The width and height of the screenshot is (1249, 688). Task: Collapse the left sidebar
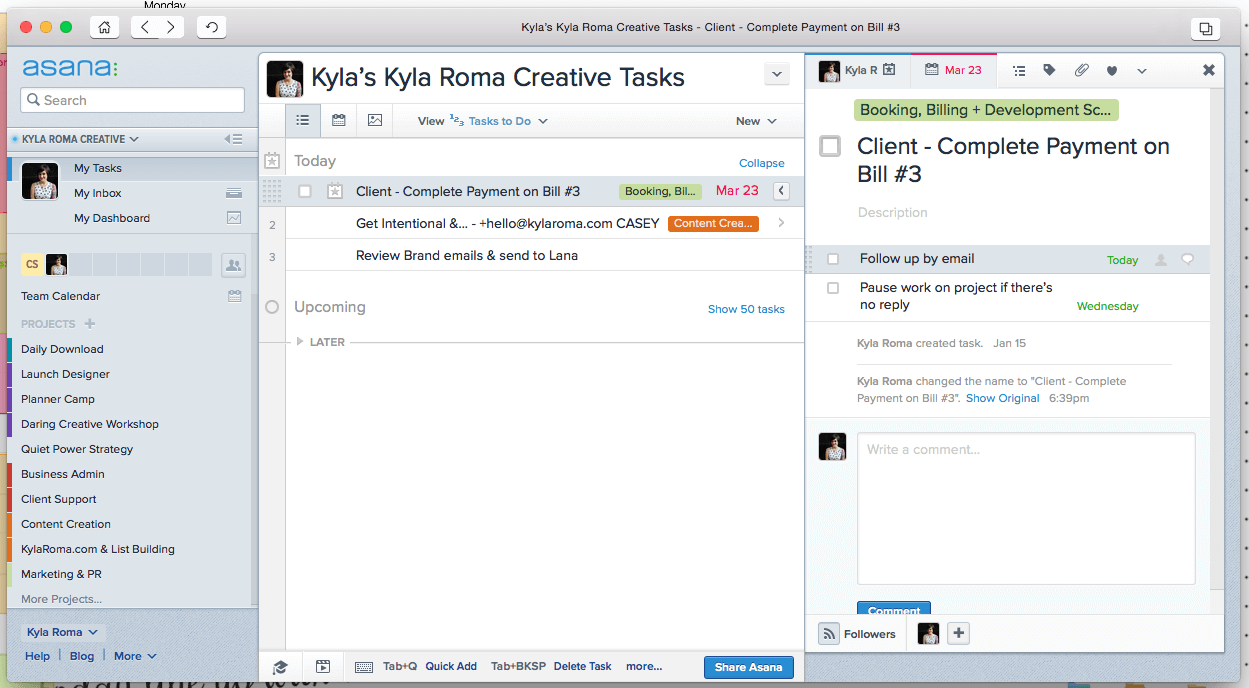(x=233, y=139)
